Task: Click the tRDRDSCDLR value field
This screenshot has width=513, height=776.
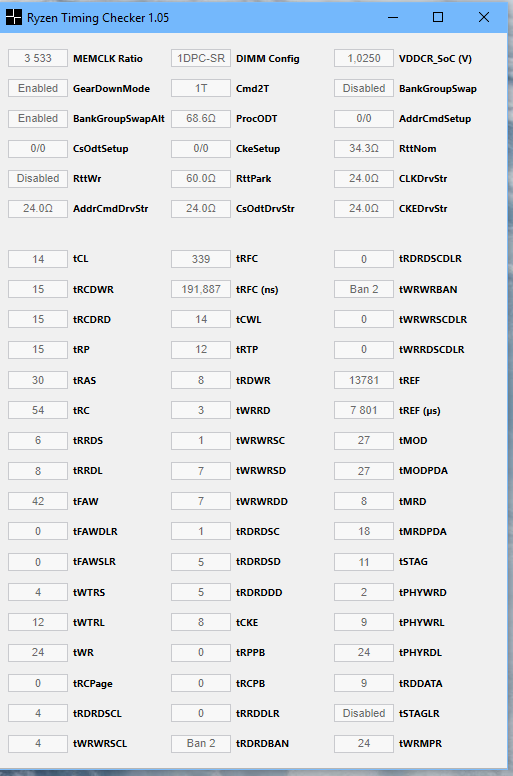Action: click(x=364, y=259)
